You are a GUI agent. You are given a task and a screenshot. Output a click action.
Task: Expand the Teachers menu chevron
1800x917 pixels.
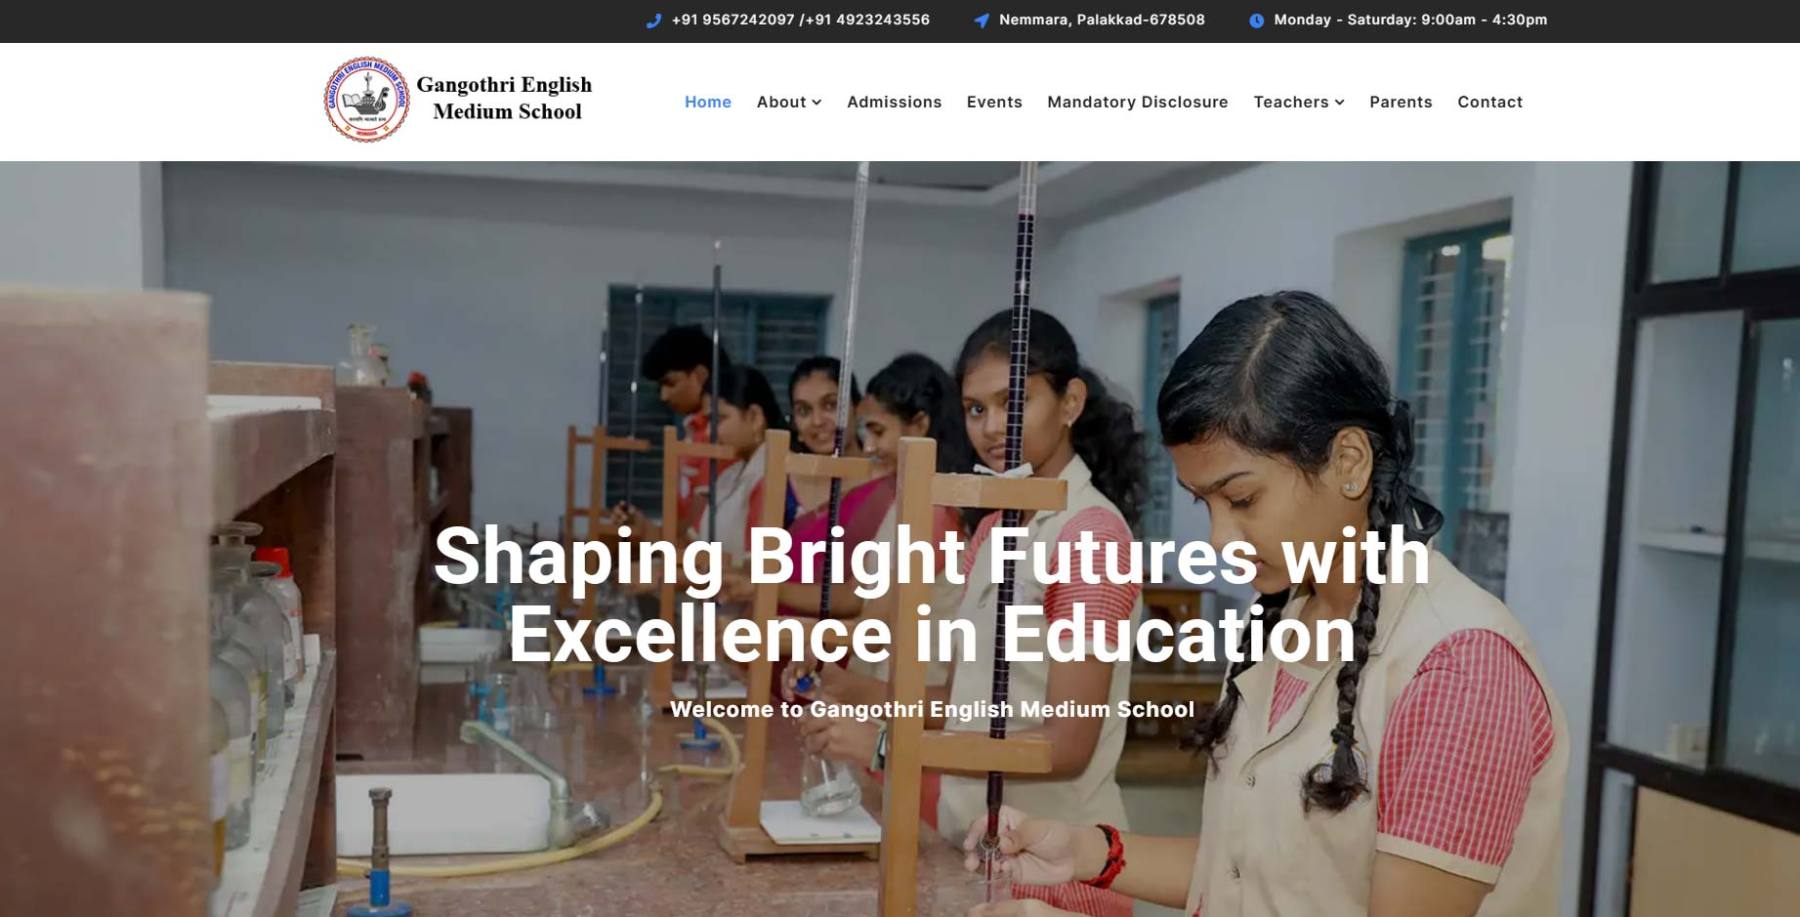[x=1339, y=102]
